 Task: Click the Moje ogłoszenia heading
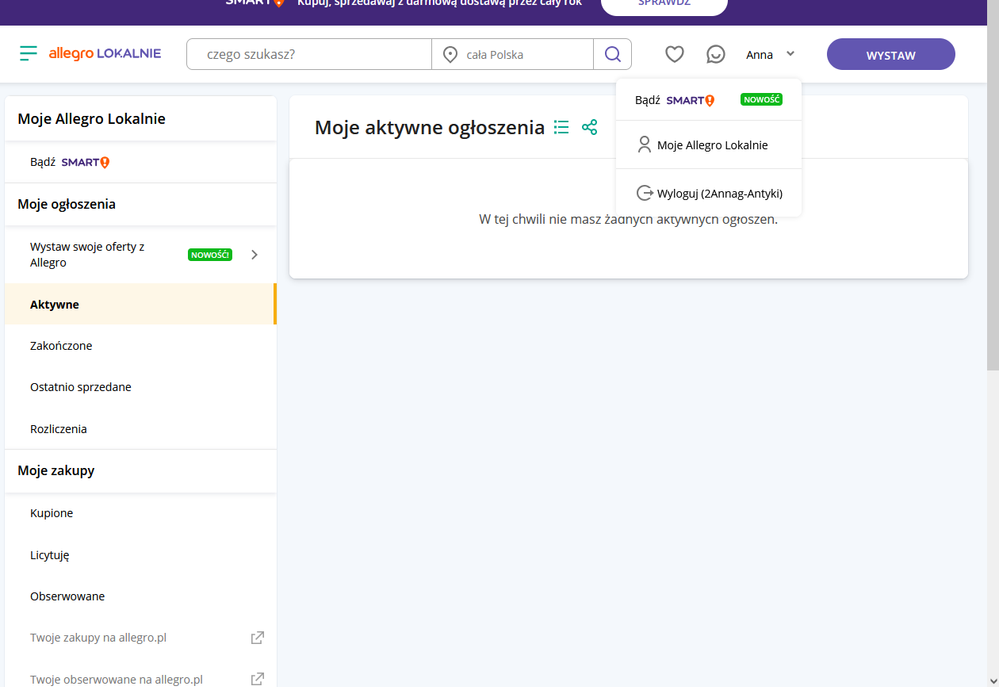tap(66, 204)
